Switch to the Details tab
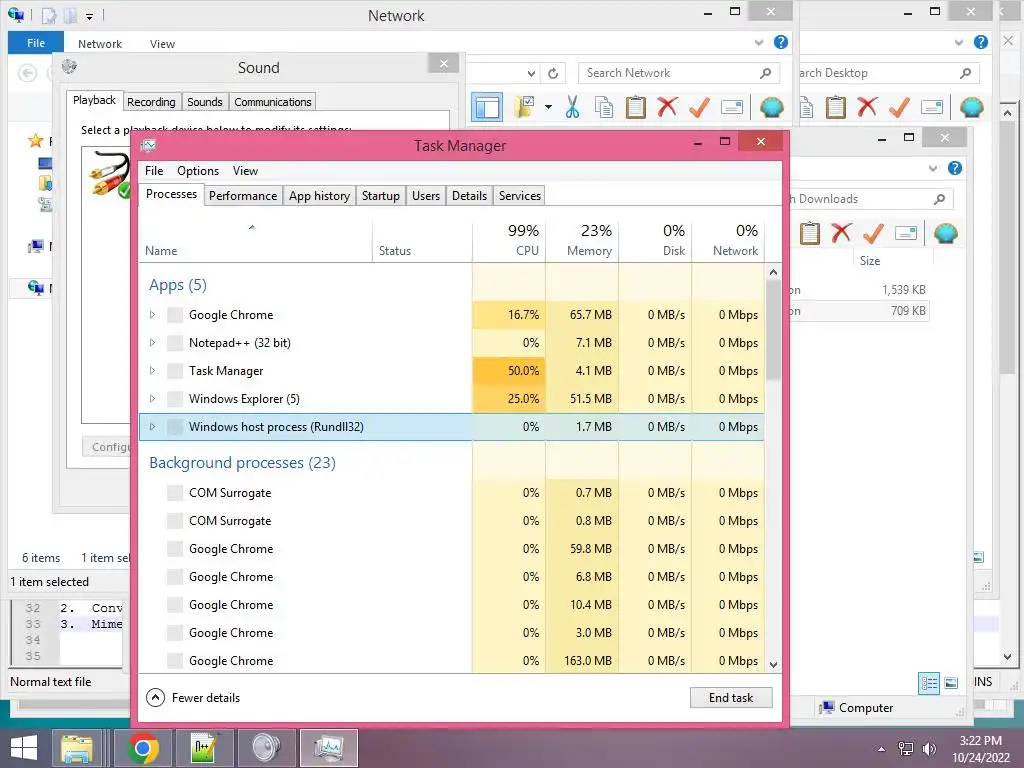Image resolution: width=1024 pixels, height=768 pixels. click(470, 196)
